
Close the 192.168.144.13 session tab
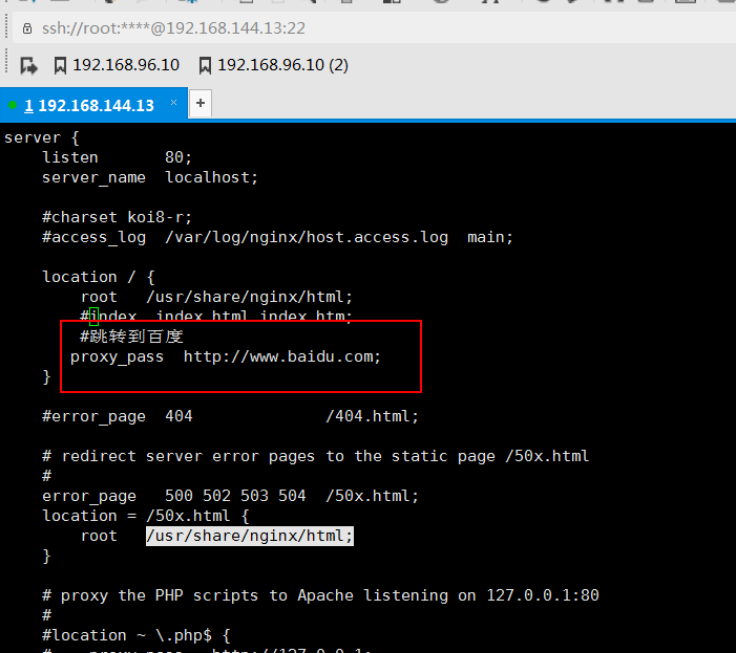174,102
